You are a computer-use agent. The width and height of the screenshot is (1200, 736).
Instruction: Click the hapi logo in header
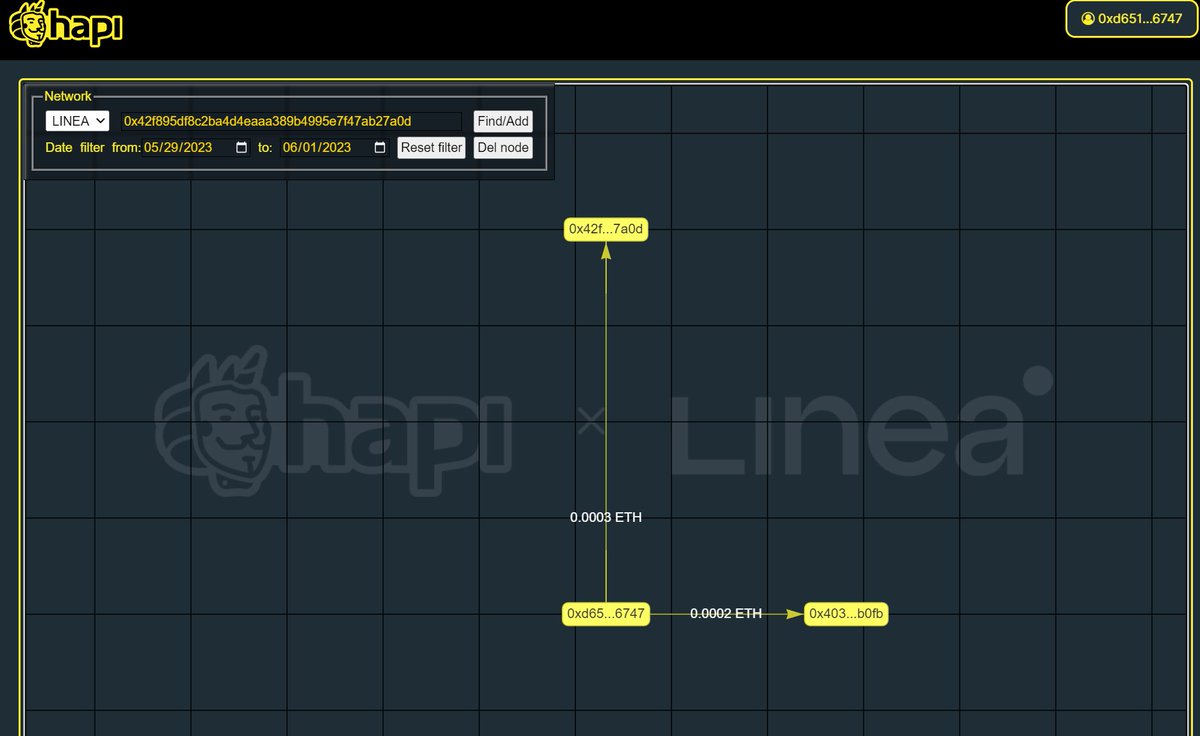click(65, 24)
